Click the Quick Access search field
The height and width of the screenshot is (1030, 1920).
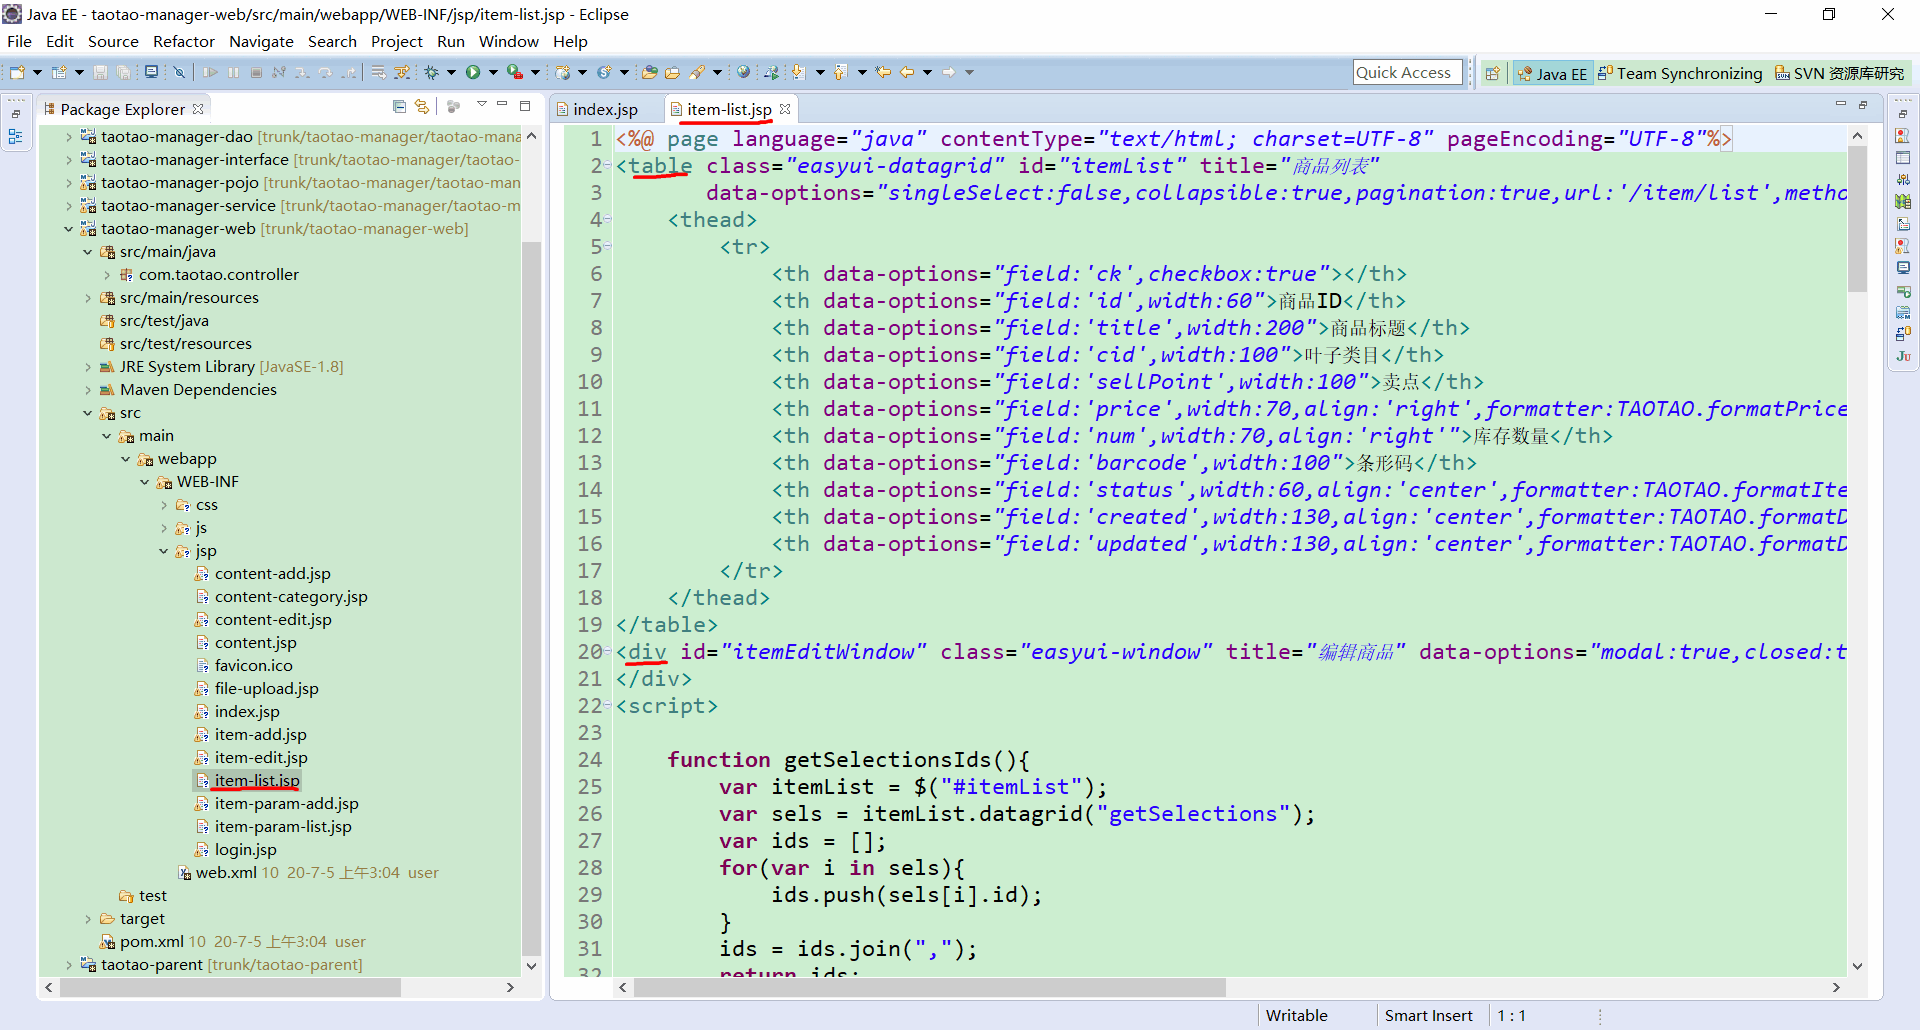point(1407,73)
